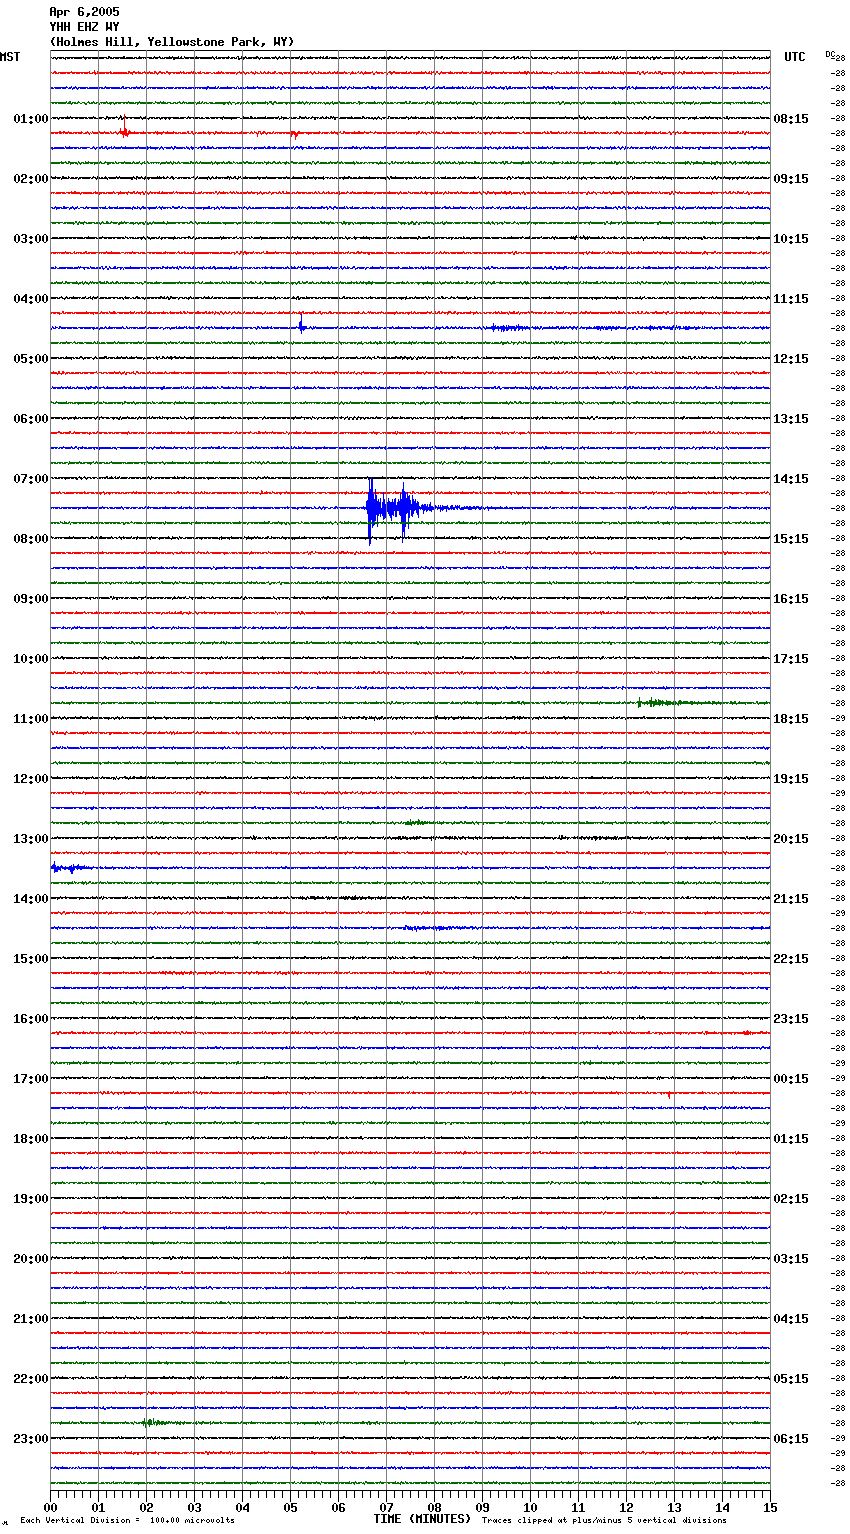
Task: Click the '21:15' UTC time label
Action: (791, 899)
